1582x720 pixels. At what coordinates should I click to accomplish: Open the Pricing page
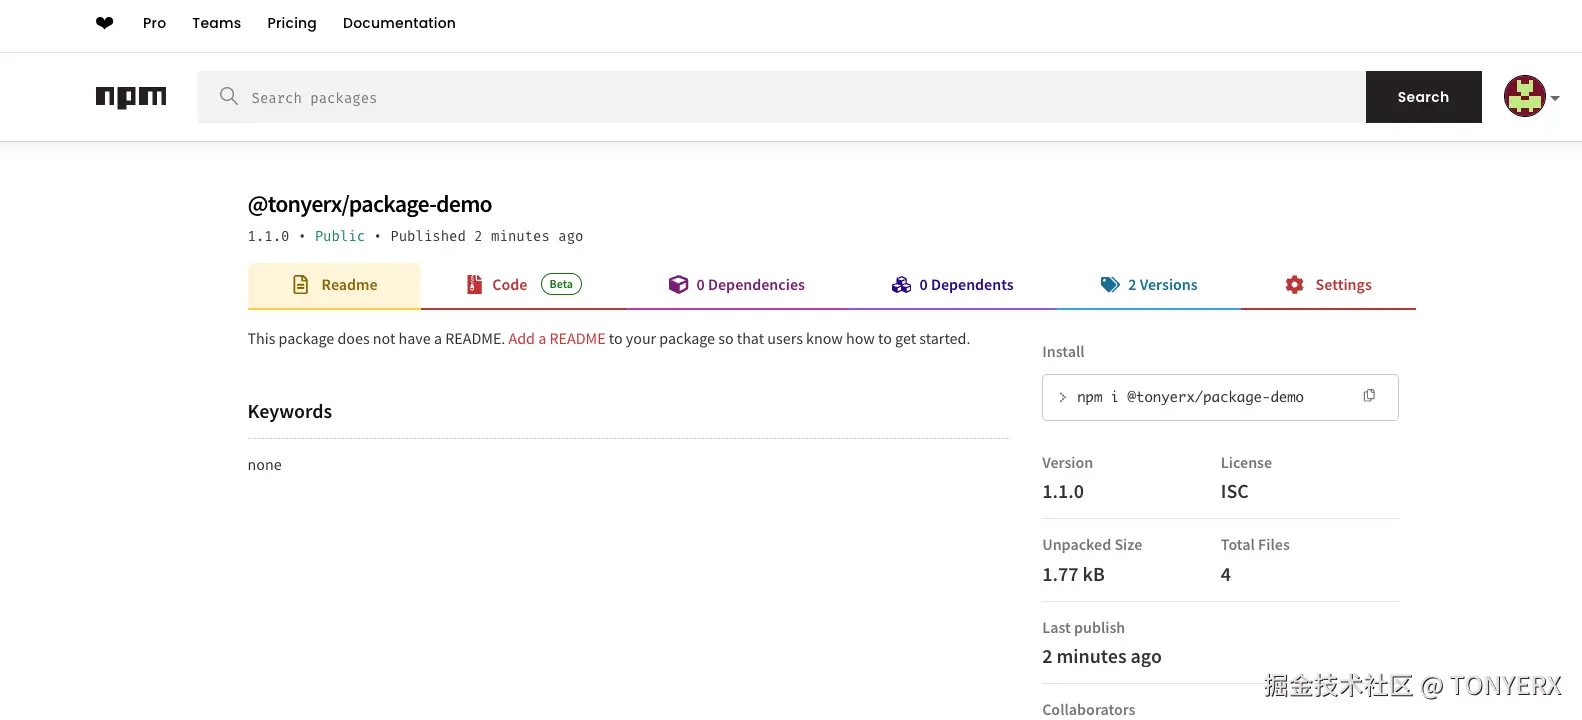pyautogui.click(x=291, y=23)
